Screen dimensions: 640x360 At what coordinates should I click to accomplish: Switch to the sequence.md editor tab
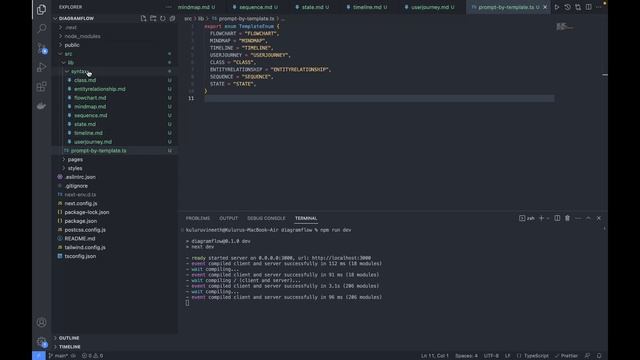coord(256,7)
